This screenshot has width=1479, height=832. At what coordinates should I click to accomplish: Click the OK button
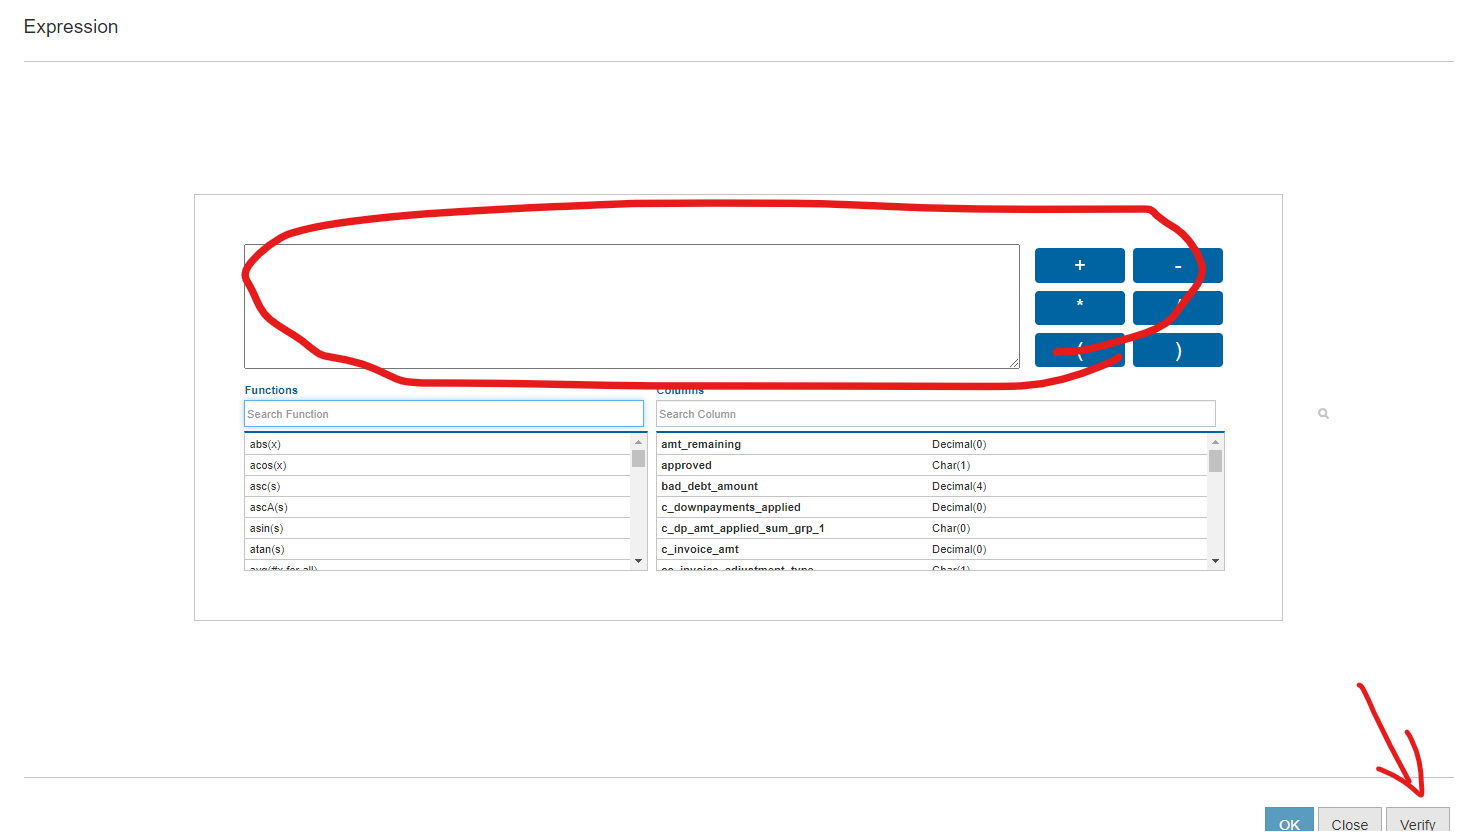(1289, 821)
